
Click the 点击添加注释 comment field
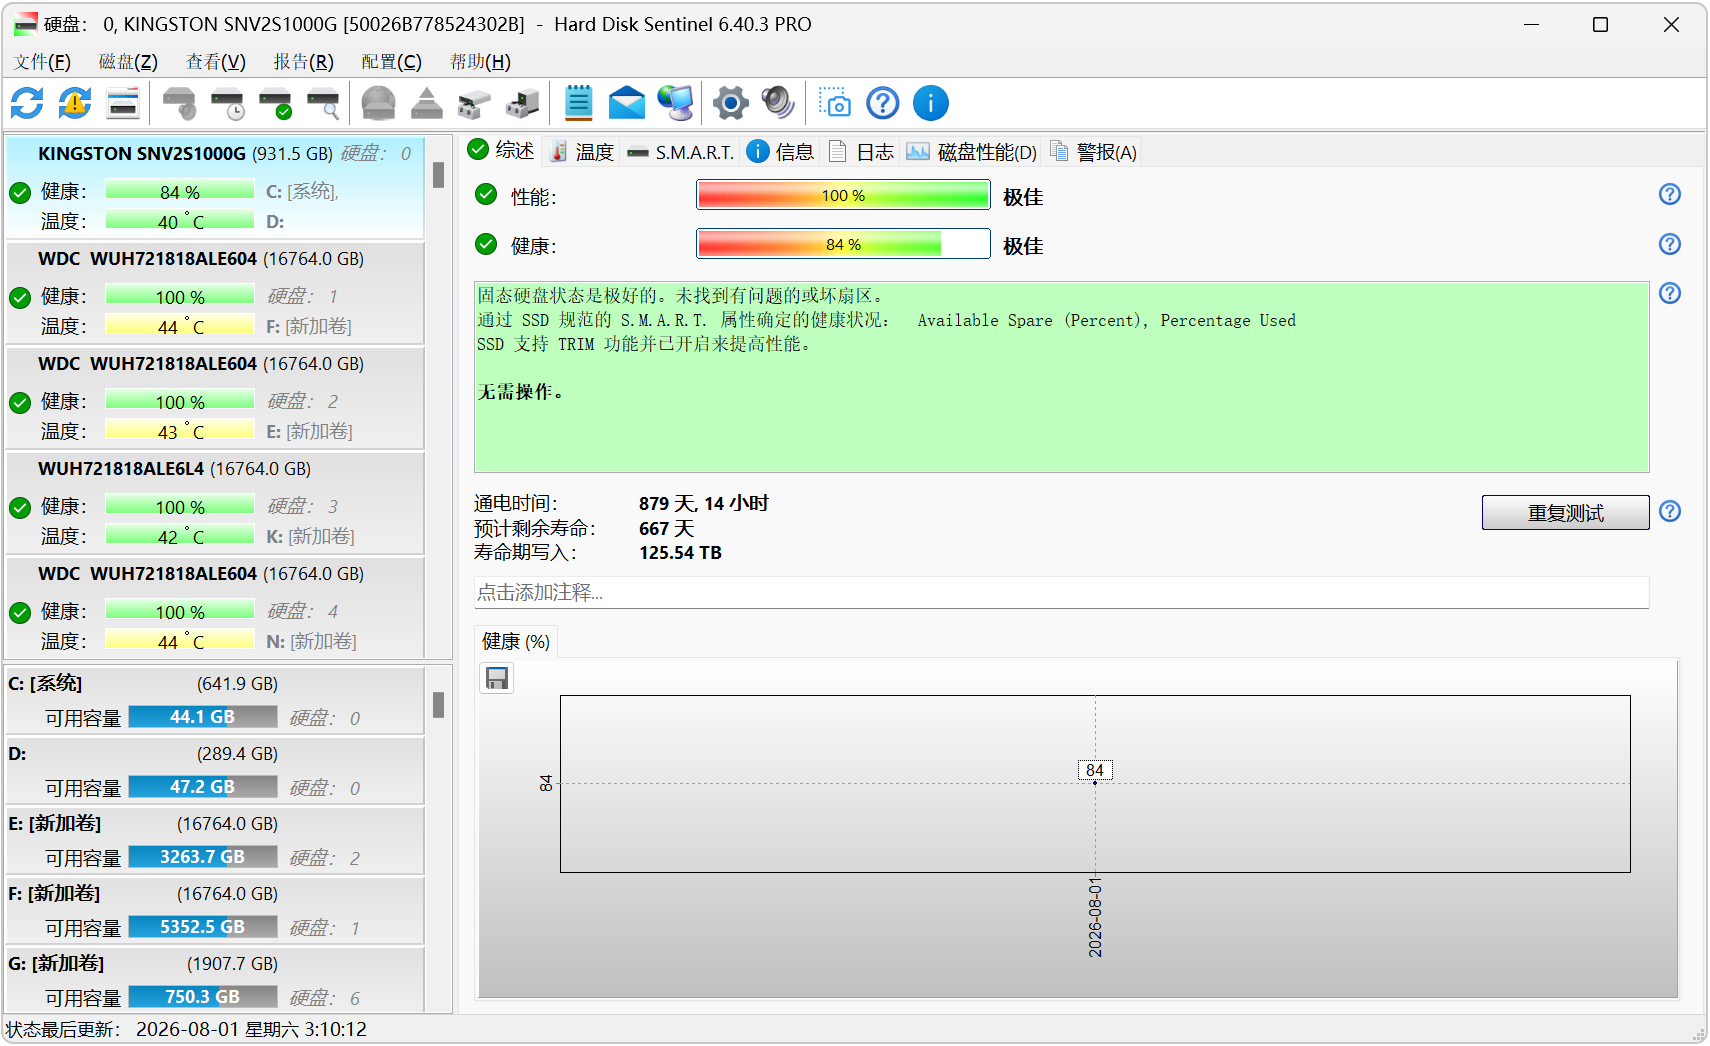point(1061,593)
